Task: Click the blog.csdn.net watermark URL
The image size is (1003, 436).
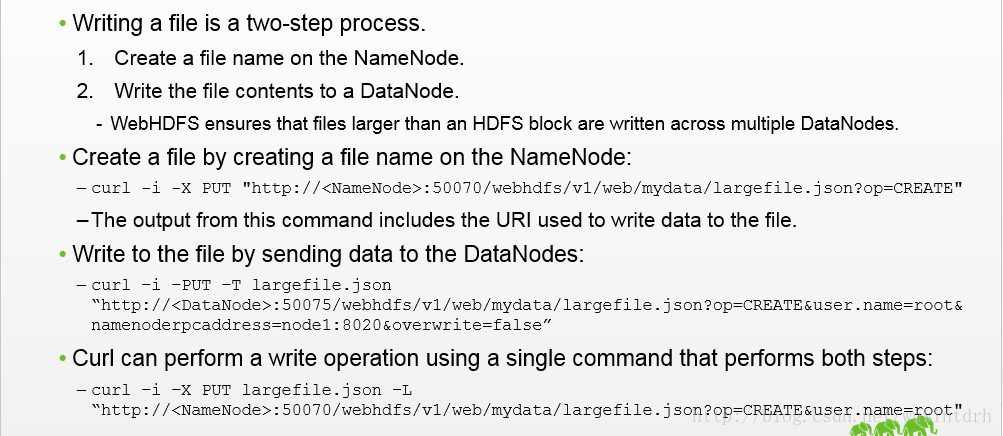Action: (842, 417)
